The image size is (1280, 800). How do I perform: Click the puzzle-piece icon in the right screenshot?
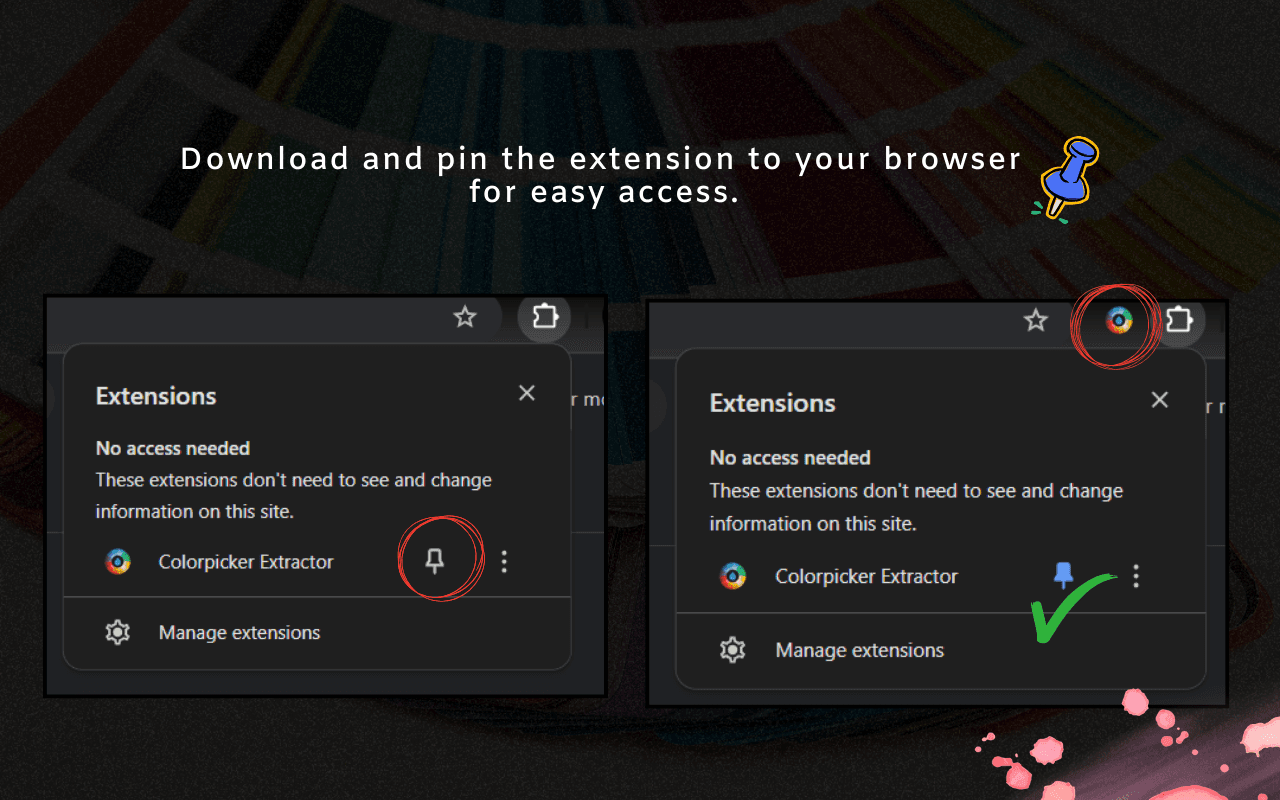[x=1179, y=320]
